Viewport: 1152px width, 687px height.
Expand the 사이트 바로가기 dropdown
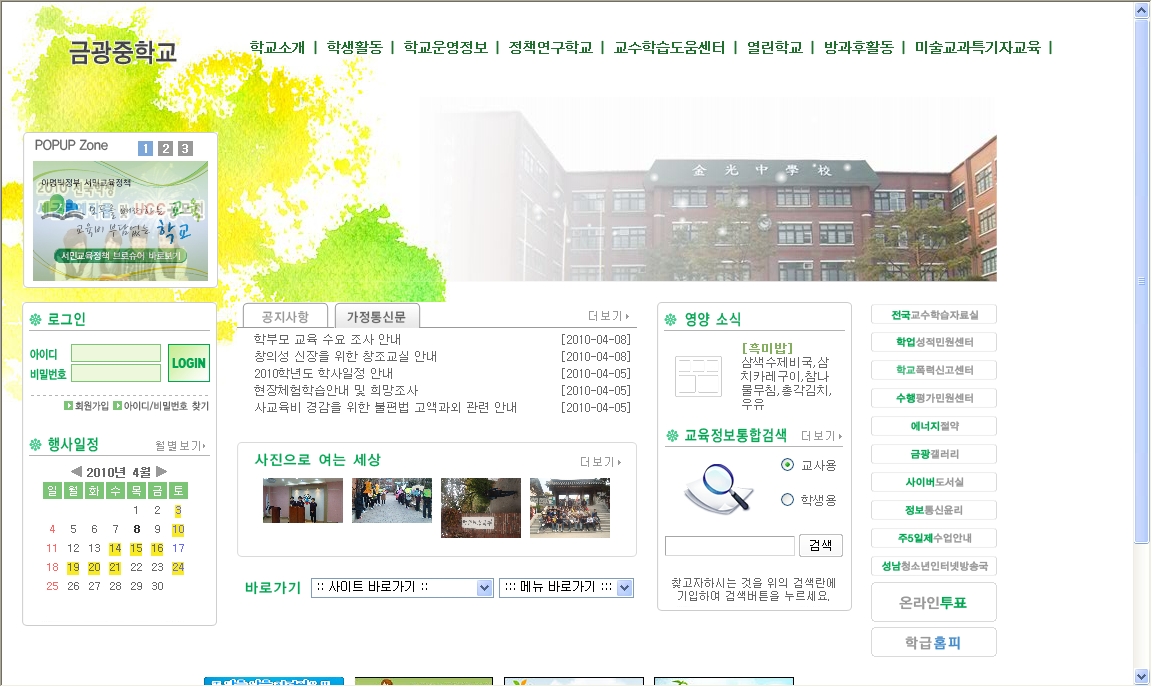(x=402, y=588)
